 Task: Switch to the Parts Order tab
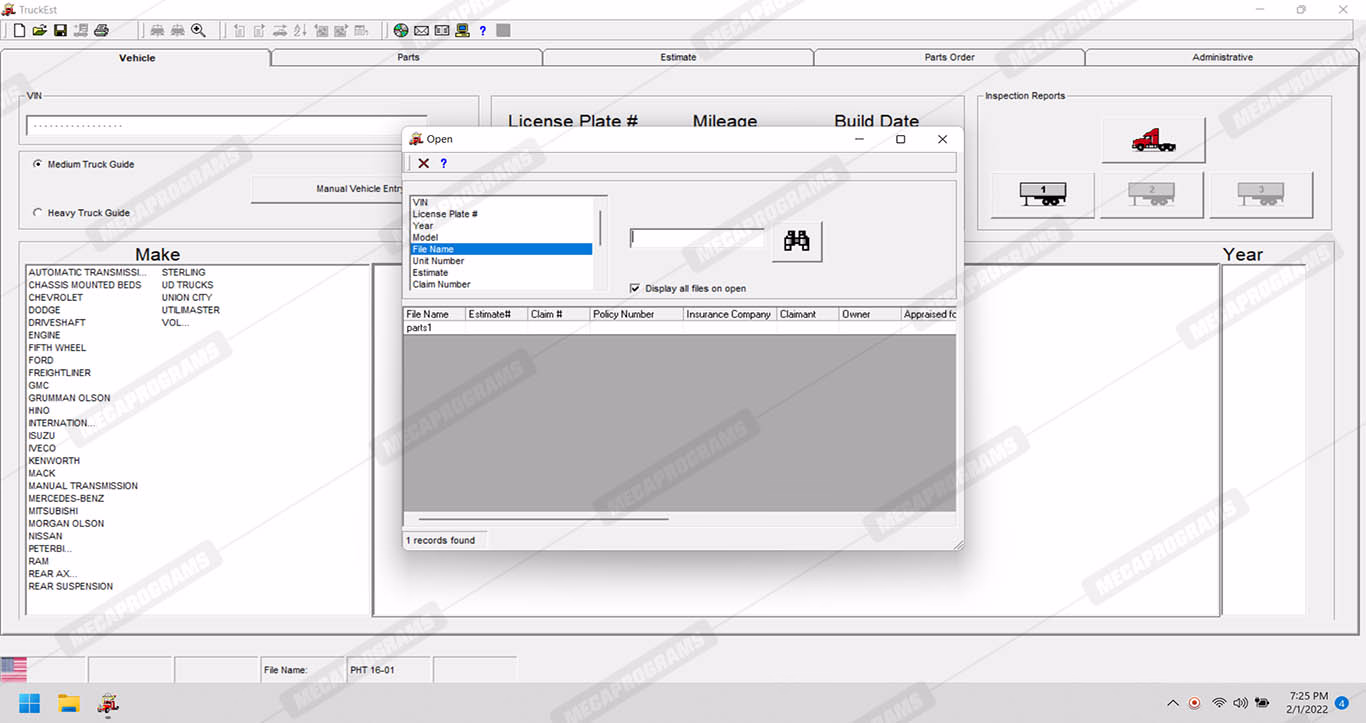coord(949,57)
